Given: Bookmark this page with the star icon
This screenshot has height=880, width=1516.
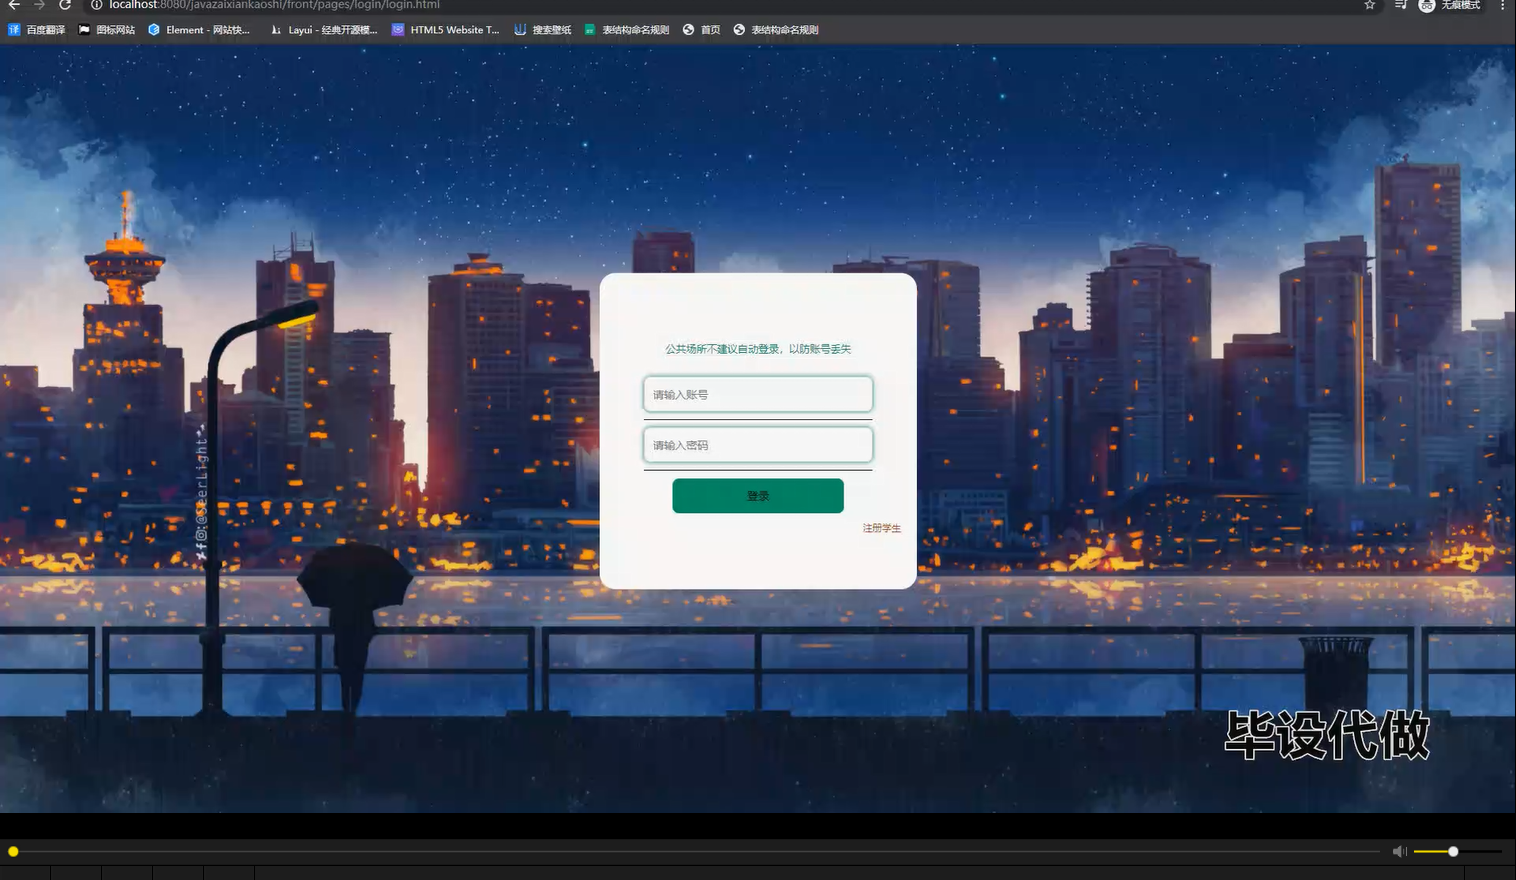Looking at the screenshot, I should (x=1370, y=5).
